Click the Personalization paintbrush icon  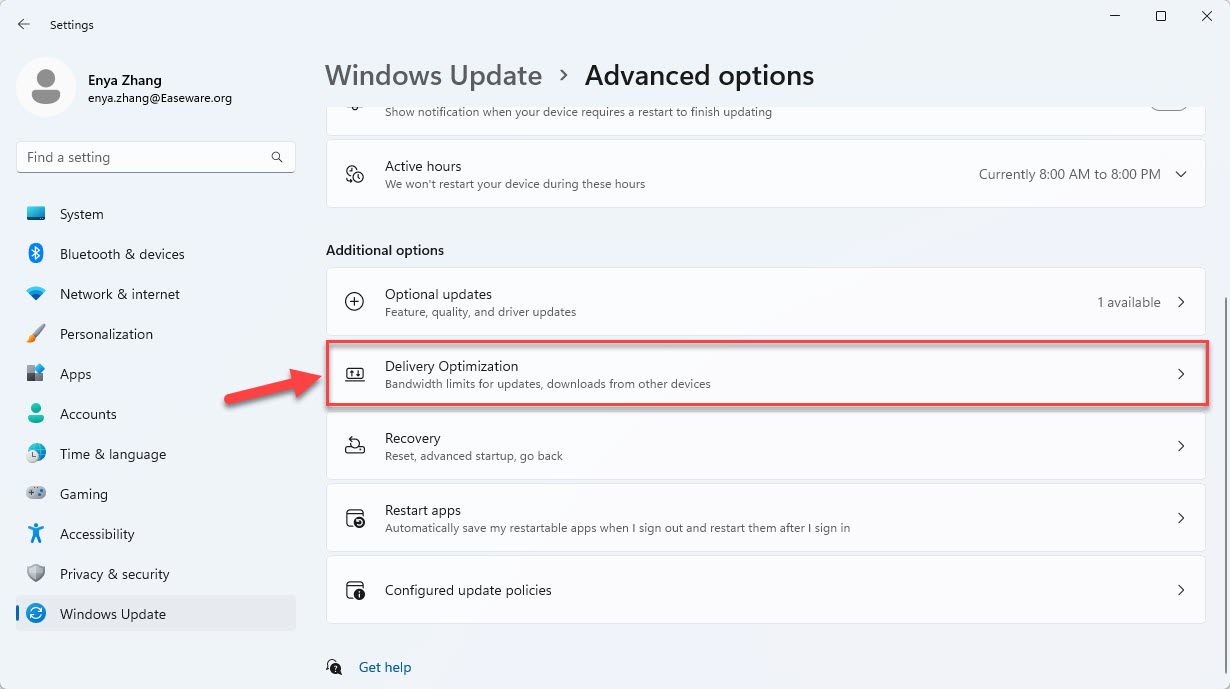36,334
